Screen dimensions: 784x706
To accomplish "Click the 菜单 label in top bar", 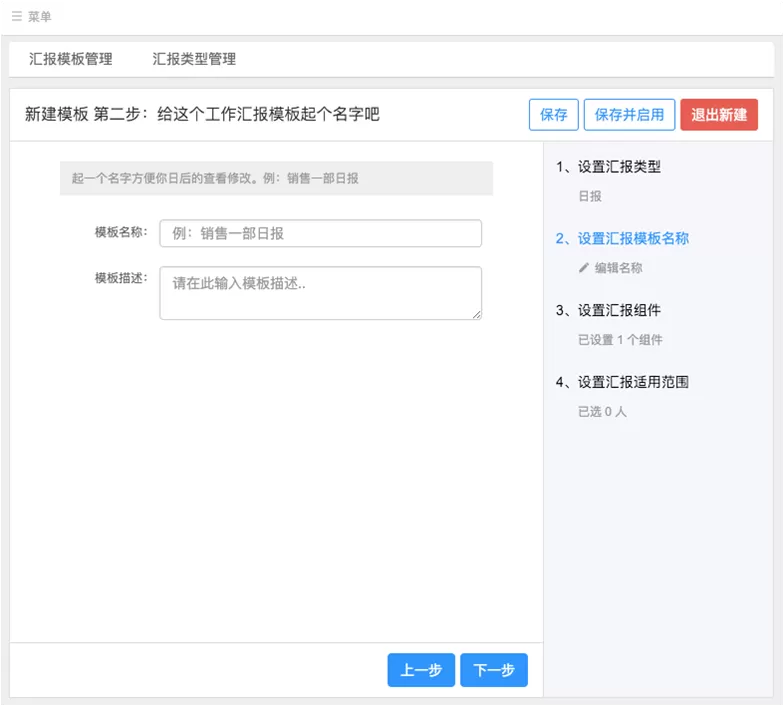I will [x=40, y=16].
